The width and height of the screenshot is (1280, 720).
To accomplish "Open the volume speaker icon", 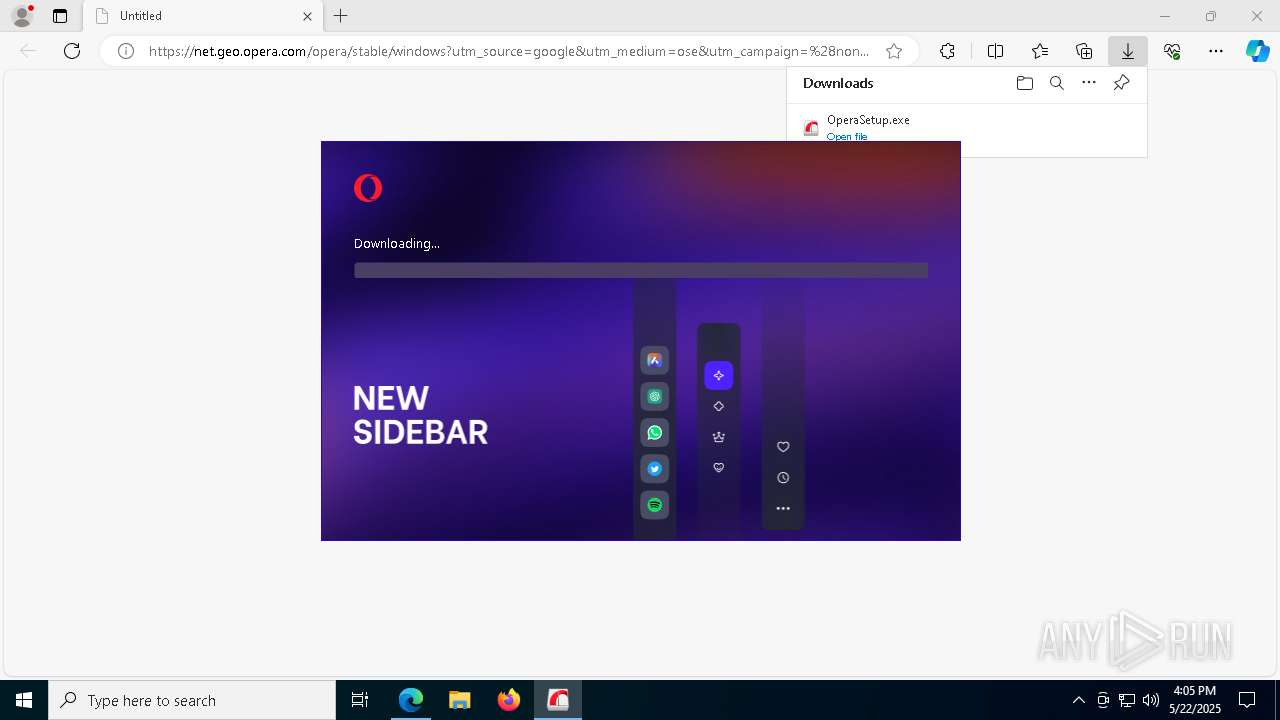I will pyautogui.click(x=1150, y=700).
